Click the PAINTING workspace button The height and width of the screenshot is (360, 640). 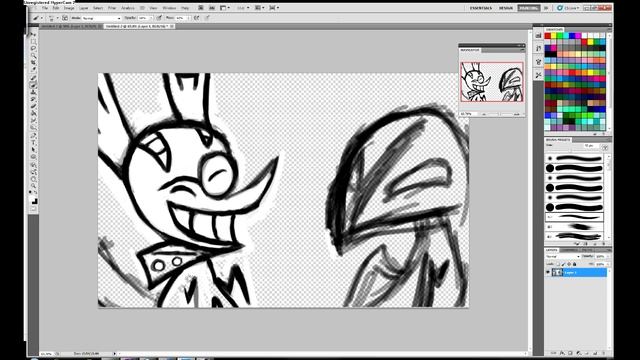pyautogui.click(x=529, y=8)
